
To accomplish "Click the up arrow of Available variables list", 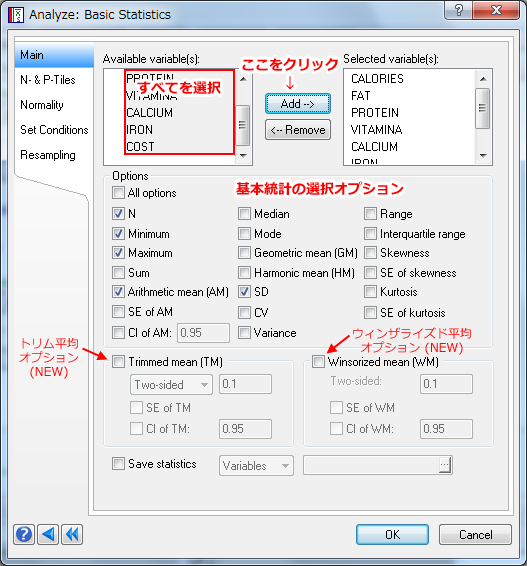I will (243, 79).
